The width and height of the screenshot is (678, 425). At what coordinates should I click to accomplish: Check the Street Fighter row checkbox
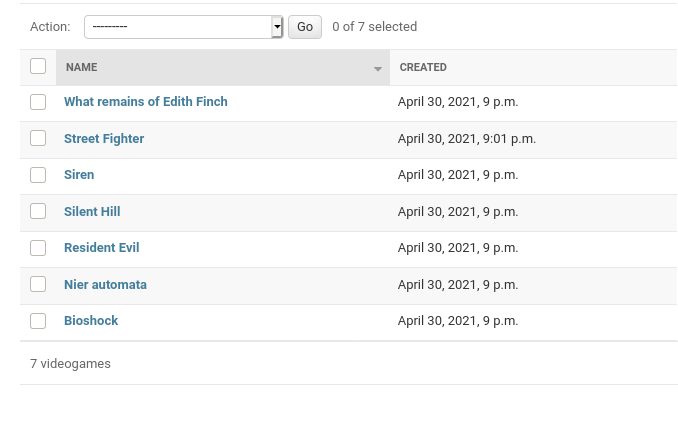tap(38, 139)
